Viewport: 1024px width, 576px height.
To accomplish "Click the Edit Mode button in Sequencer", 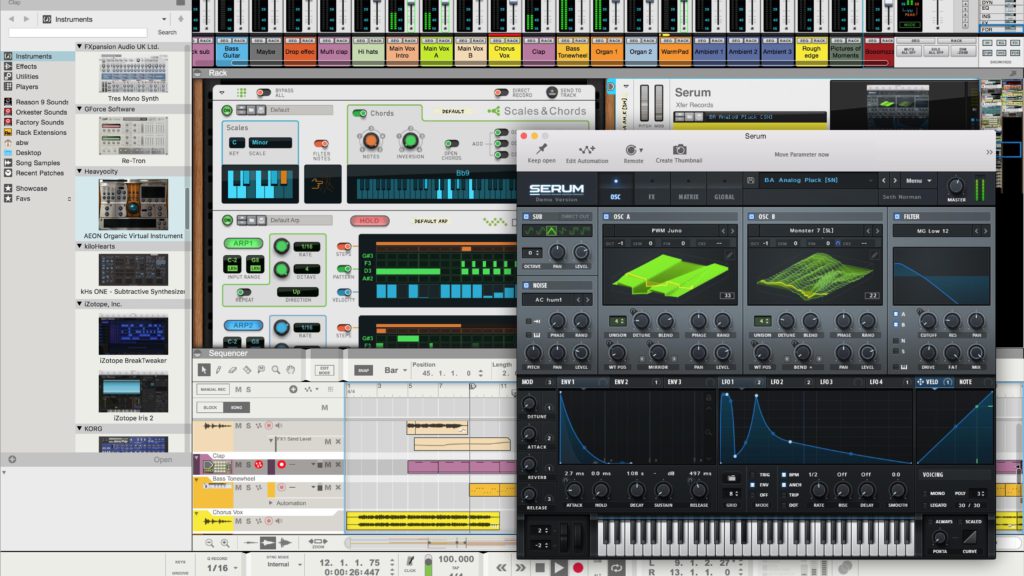I will (x=325, y=370).
